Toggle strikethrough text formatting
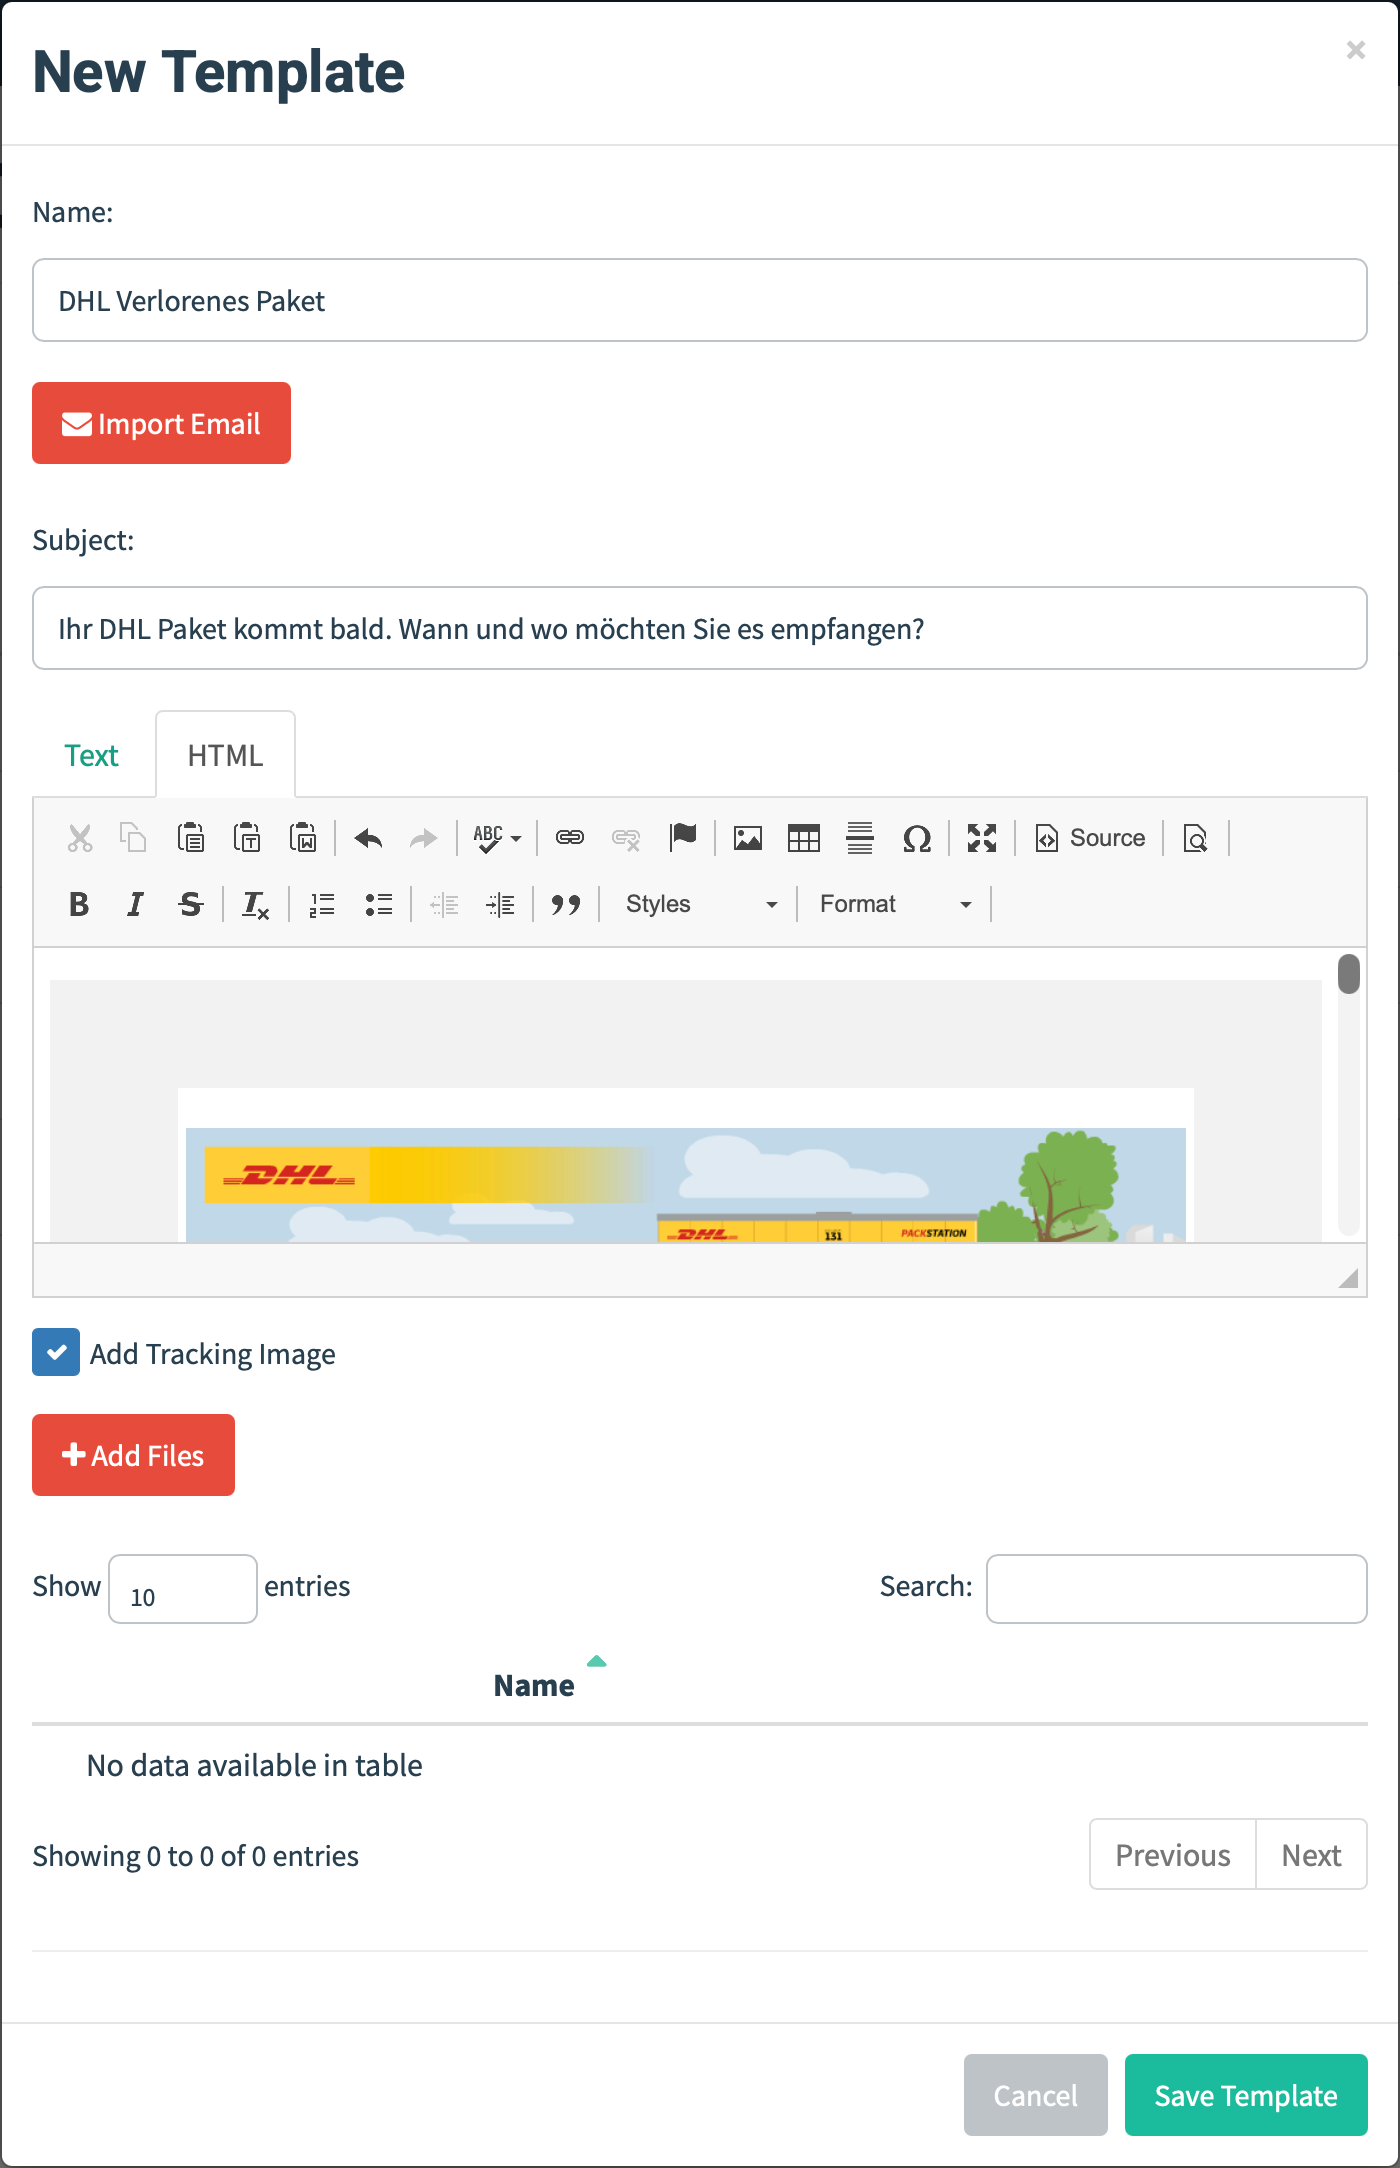The width and height of the screenshot is (1400, 2168). coord(190,904)
